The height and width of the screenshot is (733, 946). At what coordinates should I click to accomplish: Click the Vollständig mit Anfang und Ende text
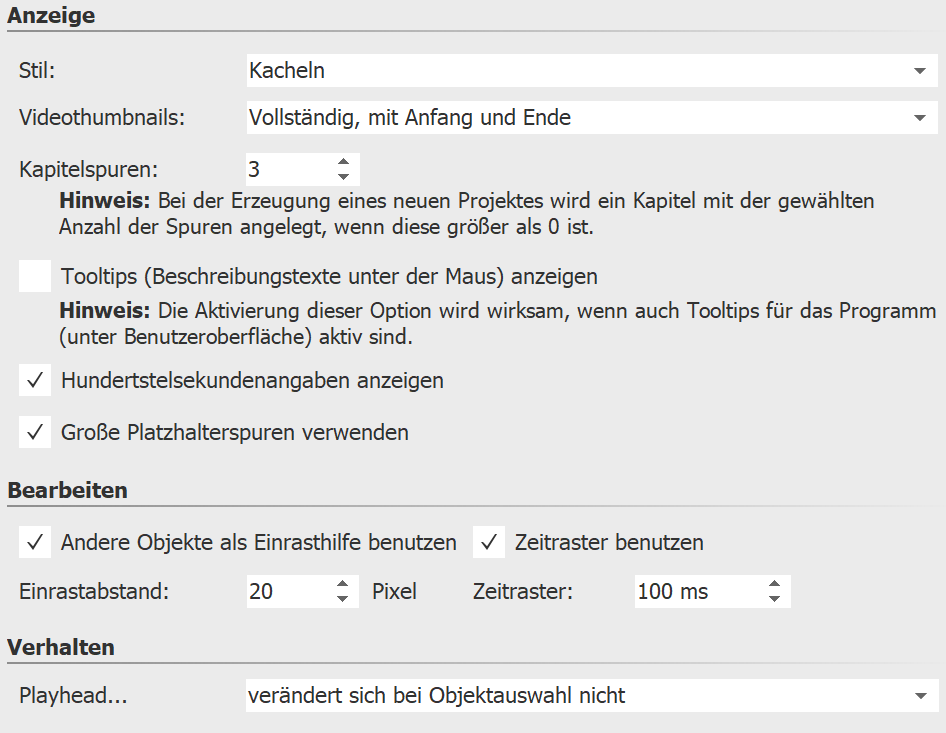click(413, 117)
